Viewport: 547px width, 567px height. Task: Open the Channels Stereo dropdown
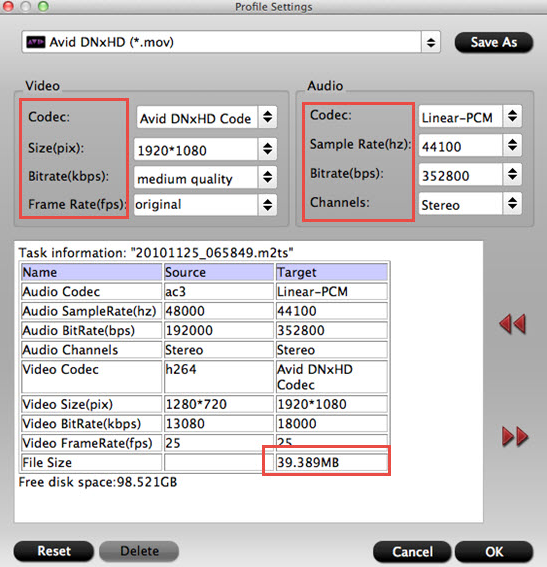pyautogui.click(x=512, y=203)
